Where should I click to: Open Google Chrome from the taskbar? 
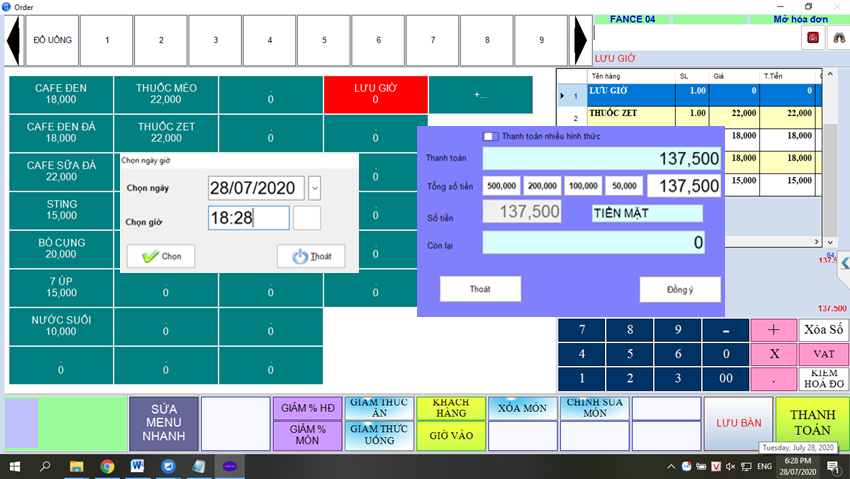[107, 466]
